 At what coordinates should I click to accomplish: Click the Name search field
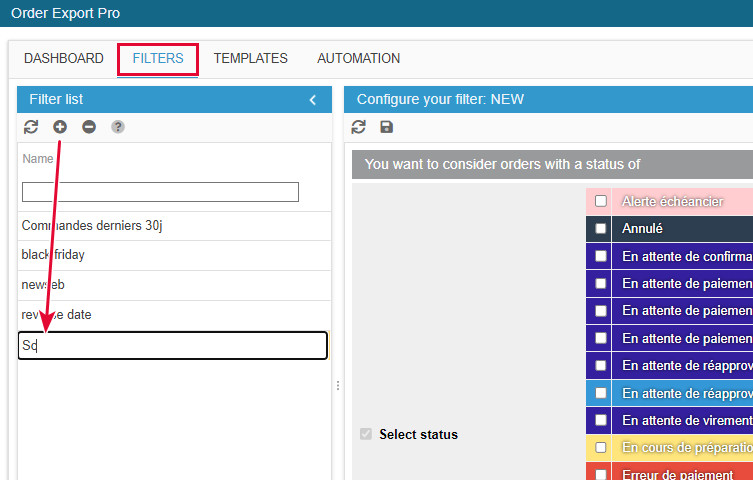pos(160,192)
